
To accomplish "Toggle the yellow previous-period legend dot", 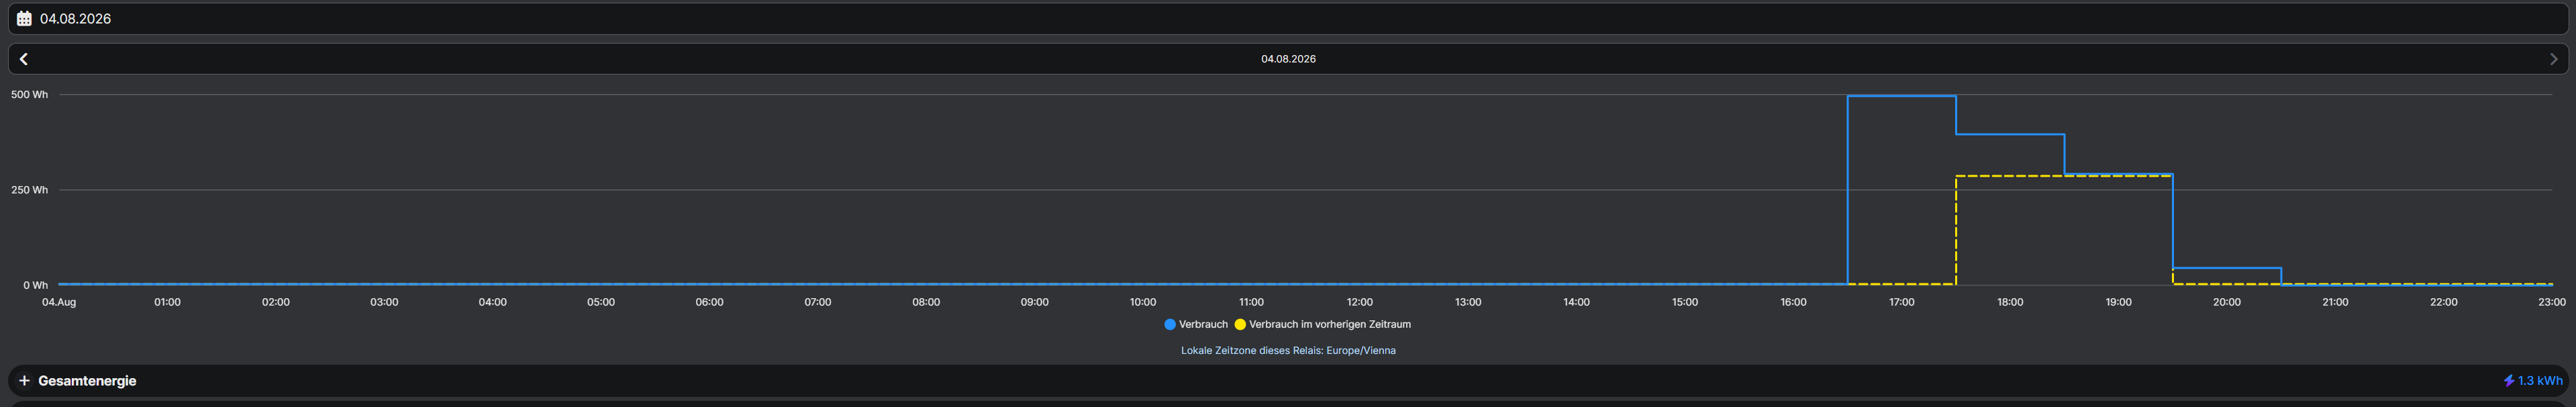I will pyautogui.click(x=1240, y=325).
